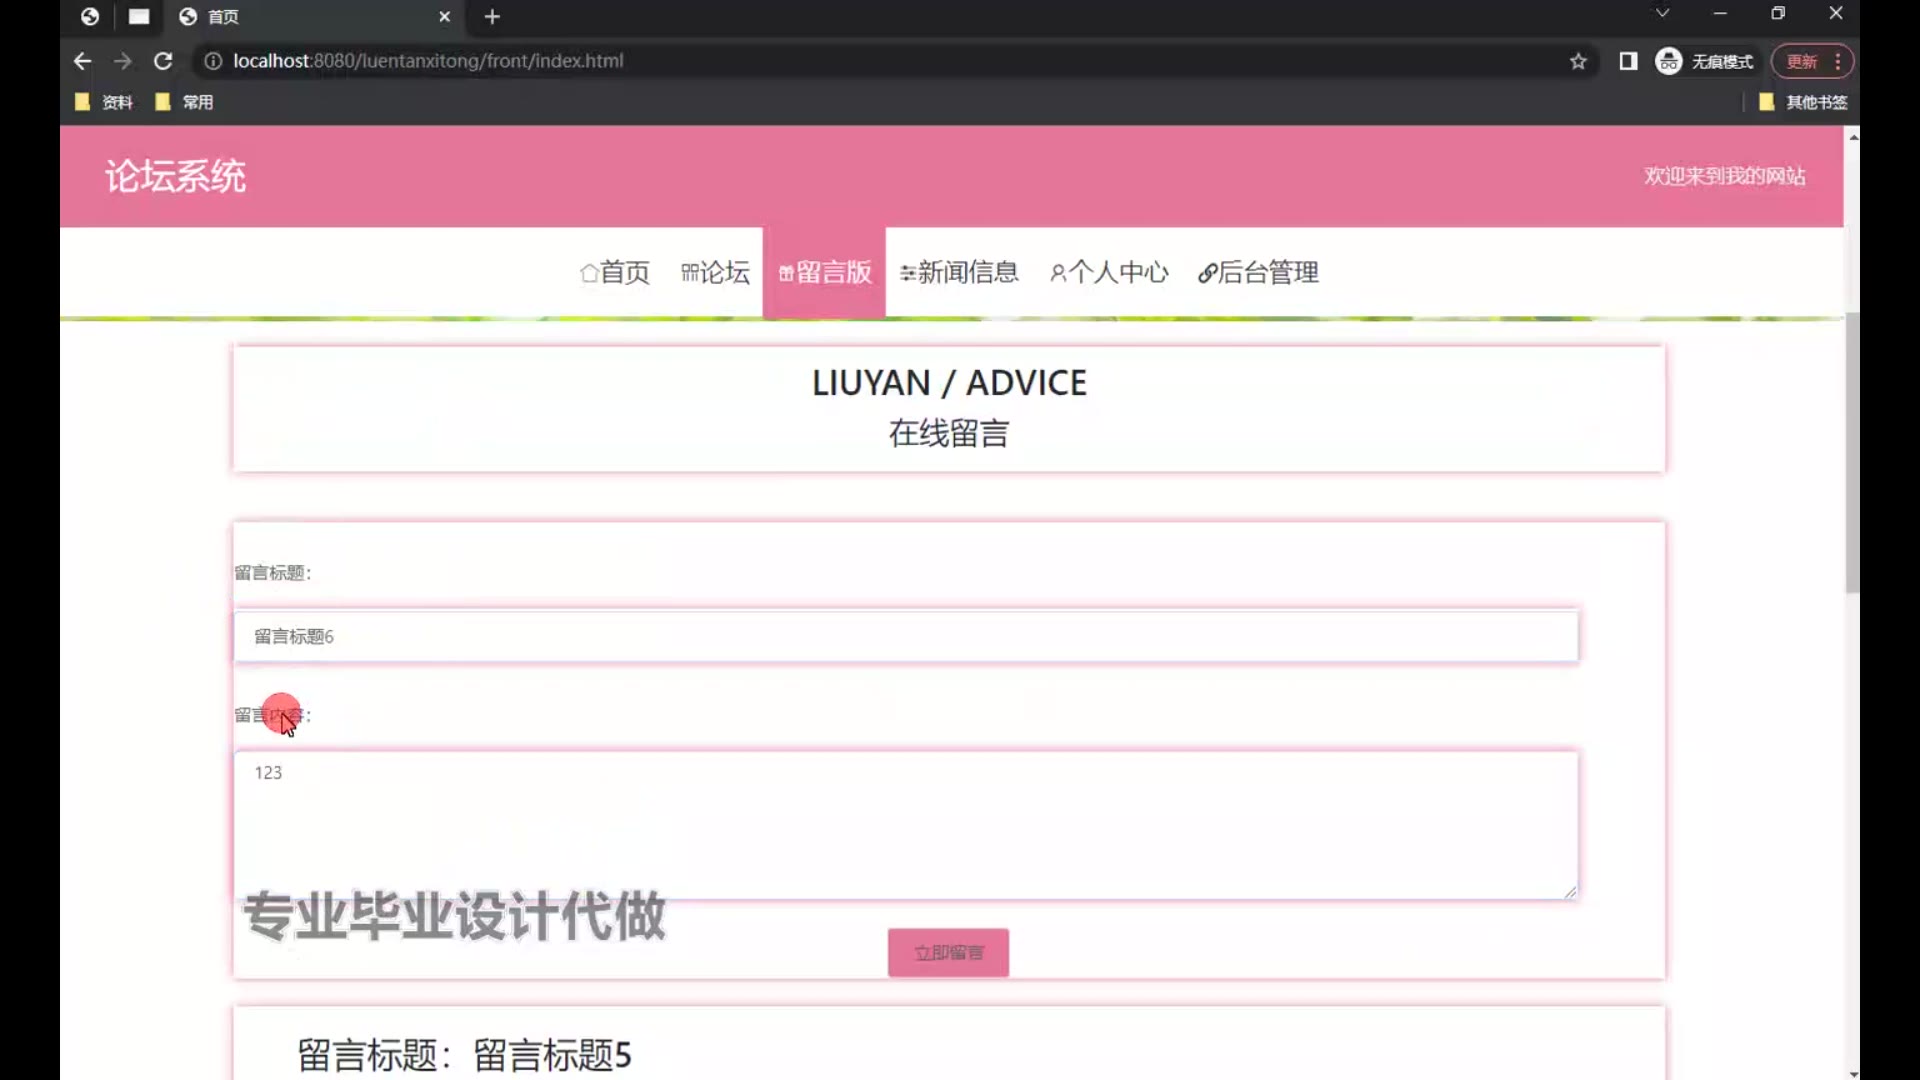The image size is (1920, 1080).
Task: Reload the current page
Action: (163, 61)
